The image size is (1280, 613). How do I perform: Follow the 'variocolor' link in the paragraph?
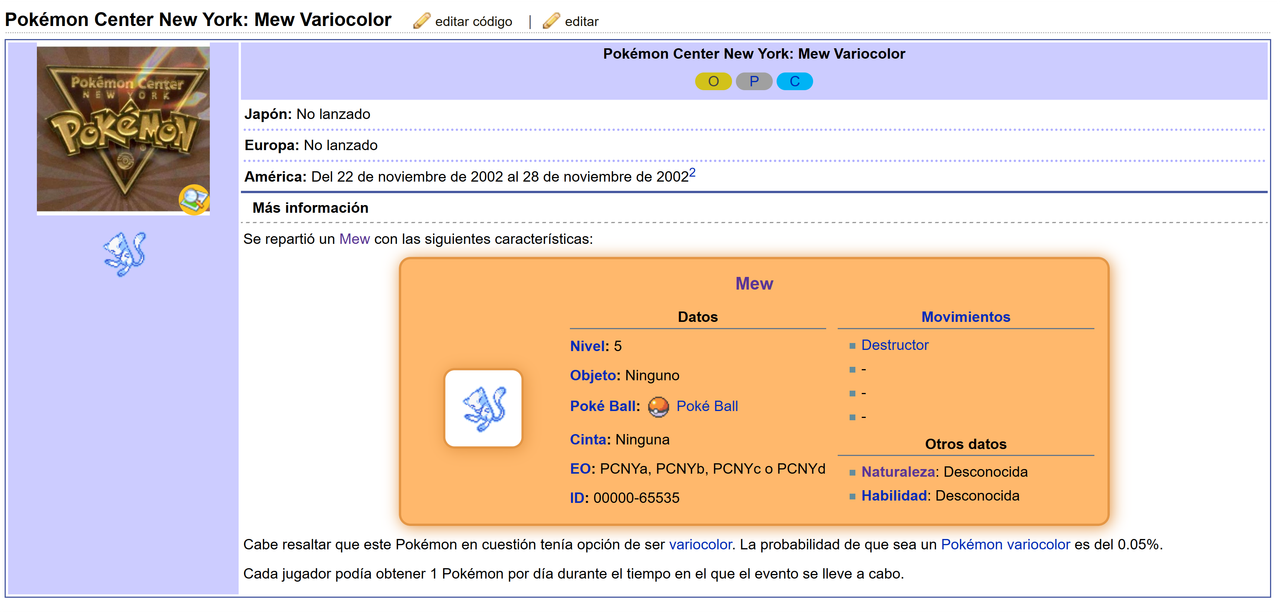coord(701,545)
